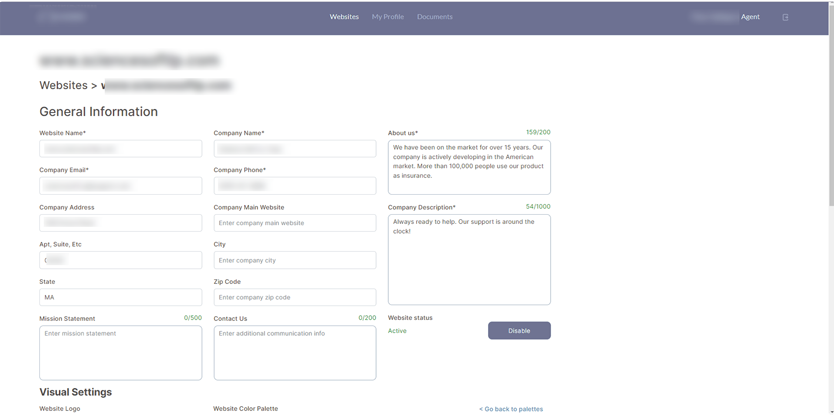
Task: Follow the Go back to palettes link
Action: point(511,409)
